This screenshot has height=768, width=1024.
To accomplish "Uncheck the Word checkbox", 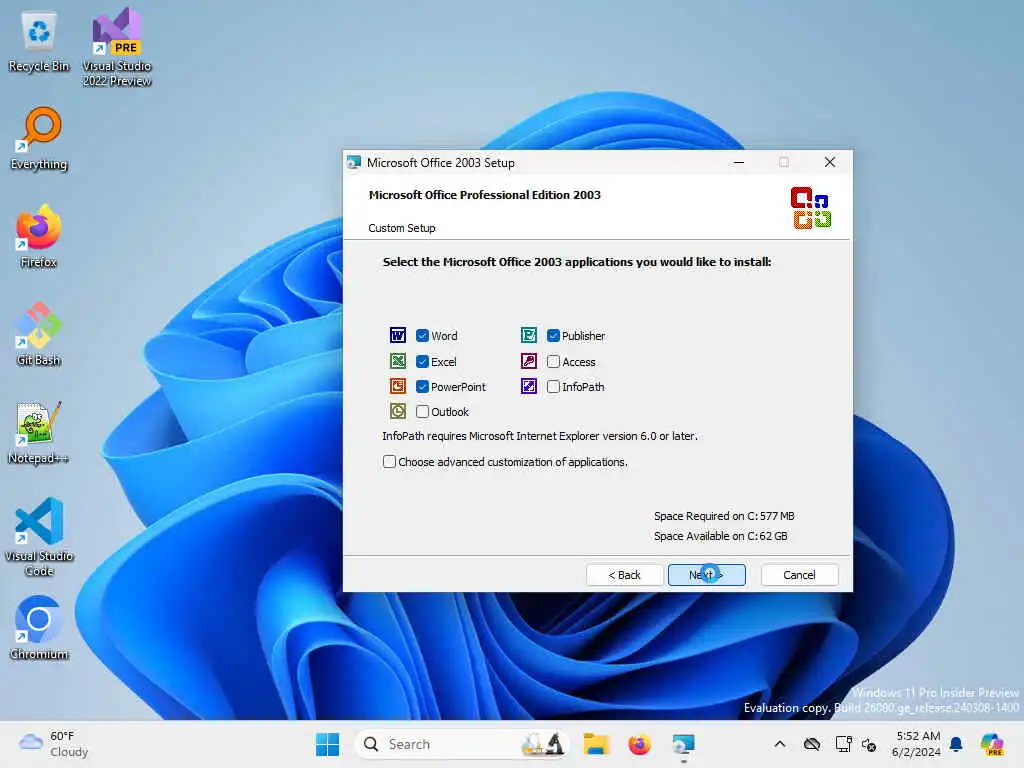I will click(x=423, y=336).
